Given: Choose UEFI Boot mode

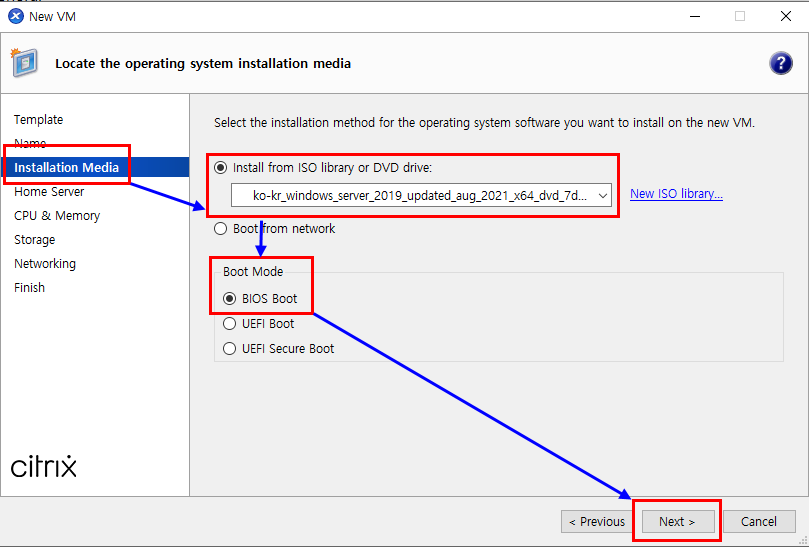Looking at the screenshot, I should (x=258, y=324).
